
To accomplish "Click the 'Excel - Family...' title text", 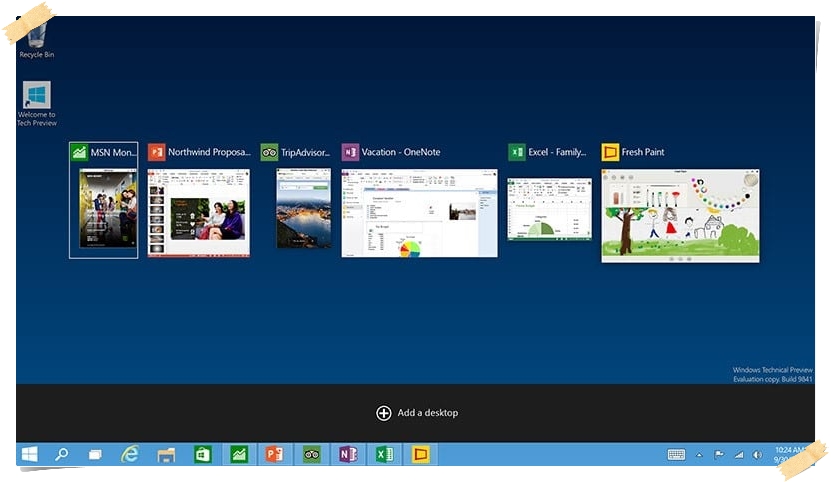I will (x=557, y=152).
